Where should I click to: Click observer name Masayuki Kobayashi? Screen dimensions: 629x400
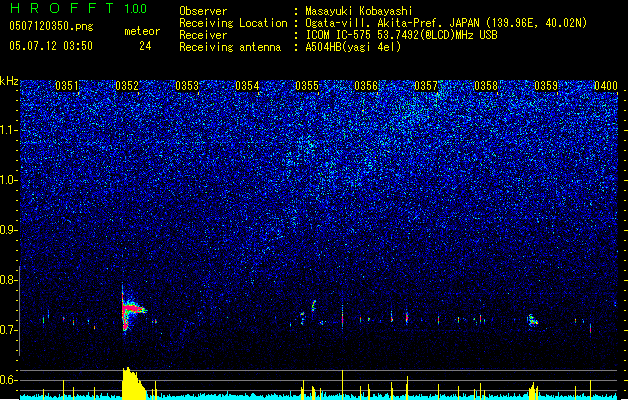click(x=359, y=11)
